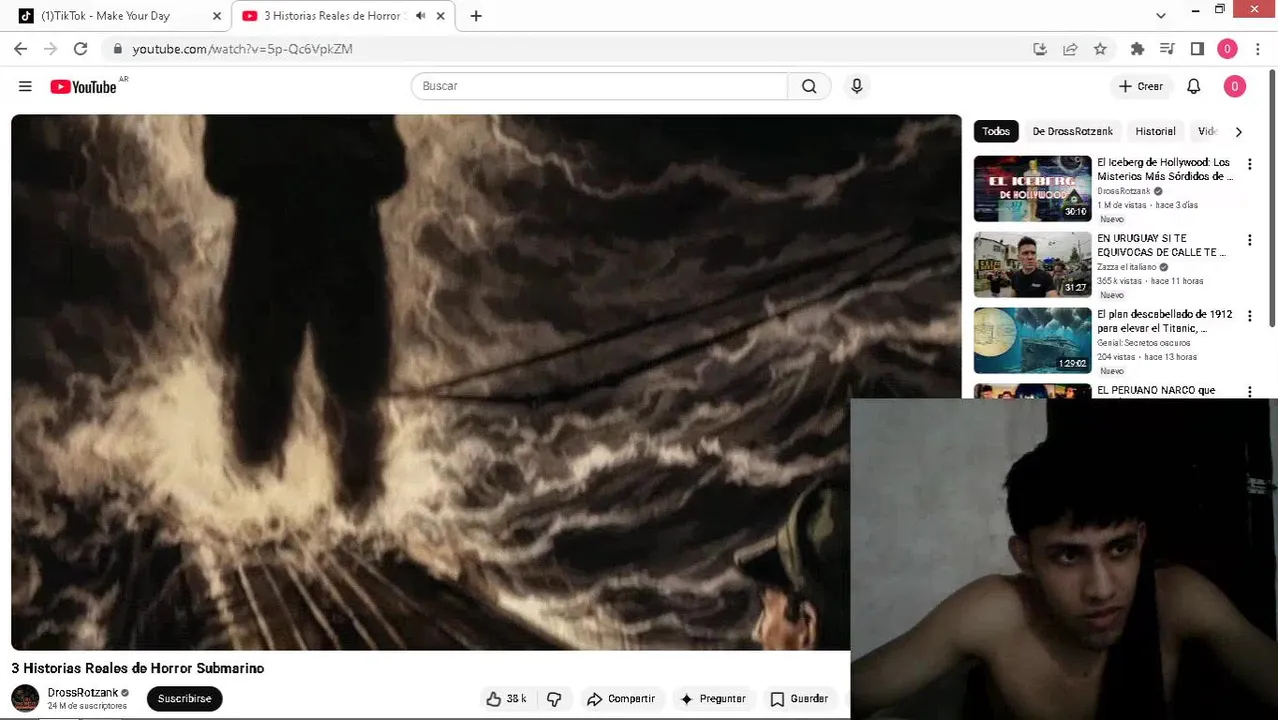Open El plan descabellado de 1912 title
This screenshot has height=720, width=1278.
click(1164, 321)
